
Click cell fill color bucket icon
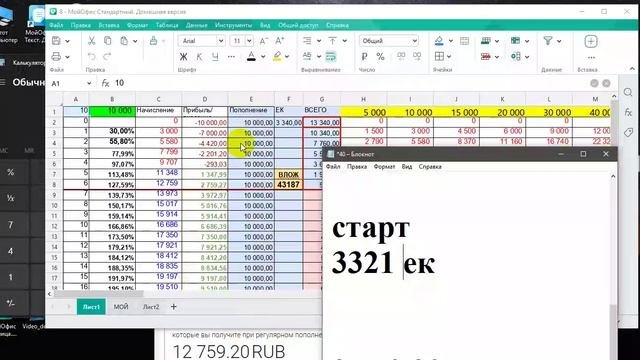point(439,41)
